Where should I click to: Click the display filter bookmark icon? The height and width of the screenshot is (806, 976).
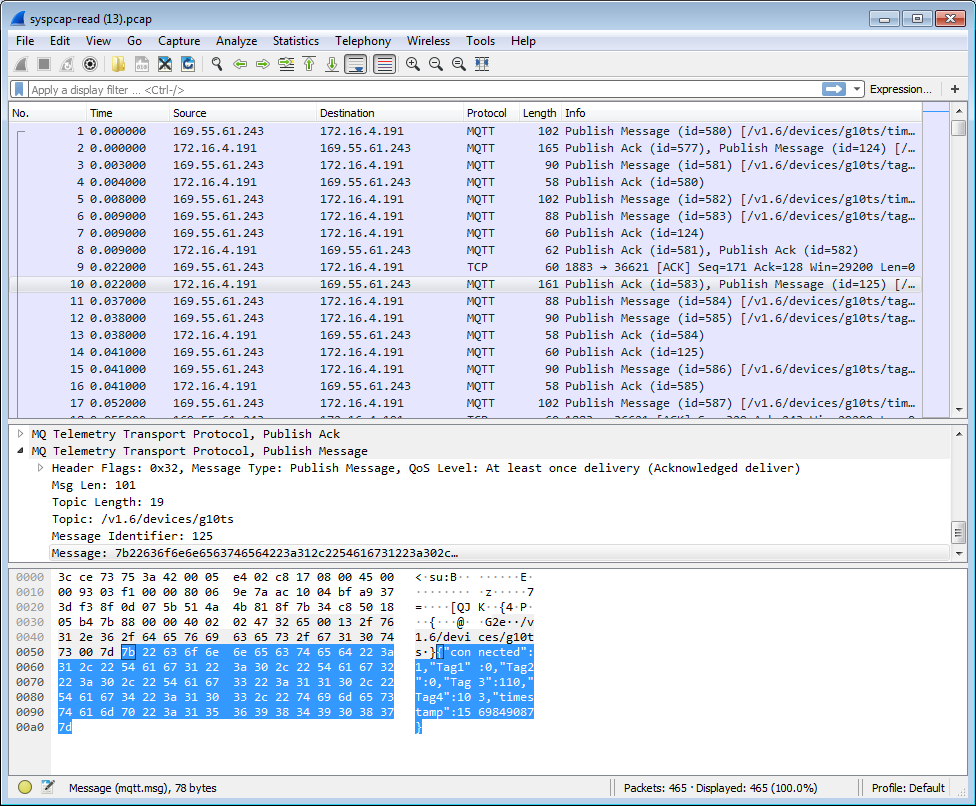pos(19,90)
